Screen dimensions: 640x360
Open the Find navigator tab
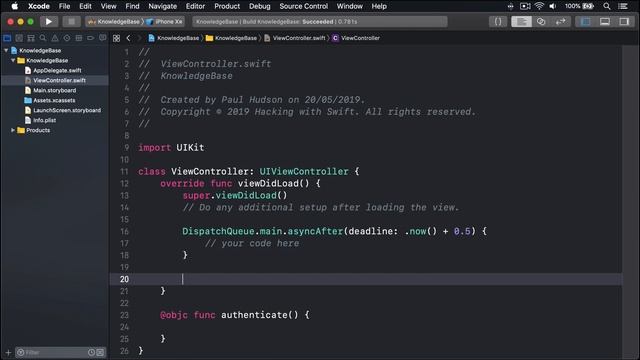[43, 38]
